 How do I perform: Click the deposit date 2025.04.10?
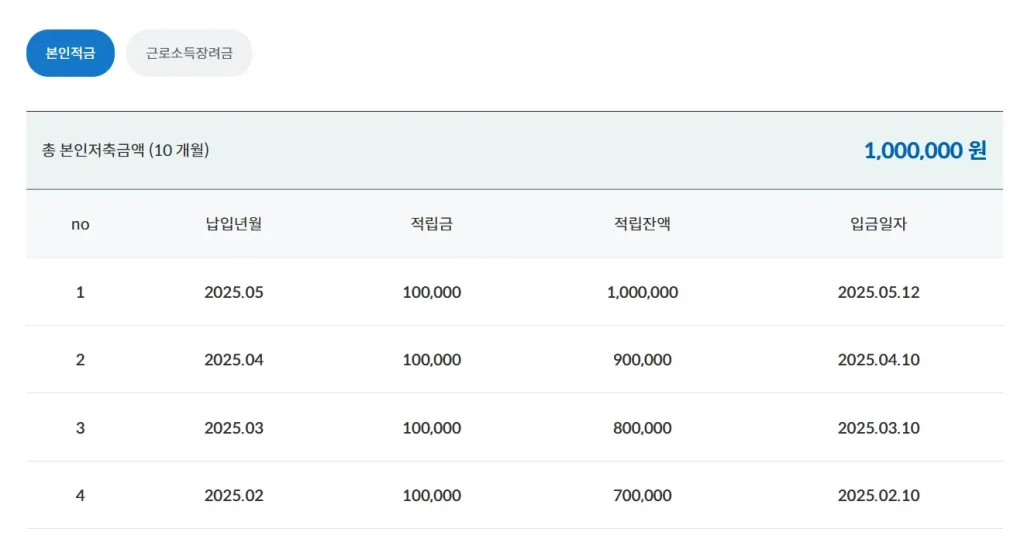pyautogui.click(x=878, y=360)
